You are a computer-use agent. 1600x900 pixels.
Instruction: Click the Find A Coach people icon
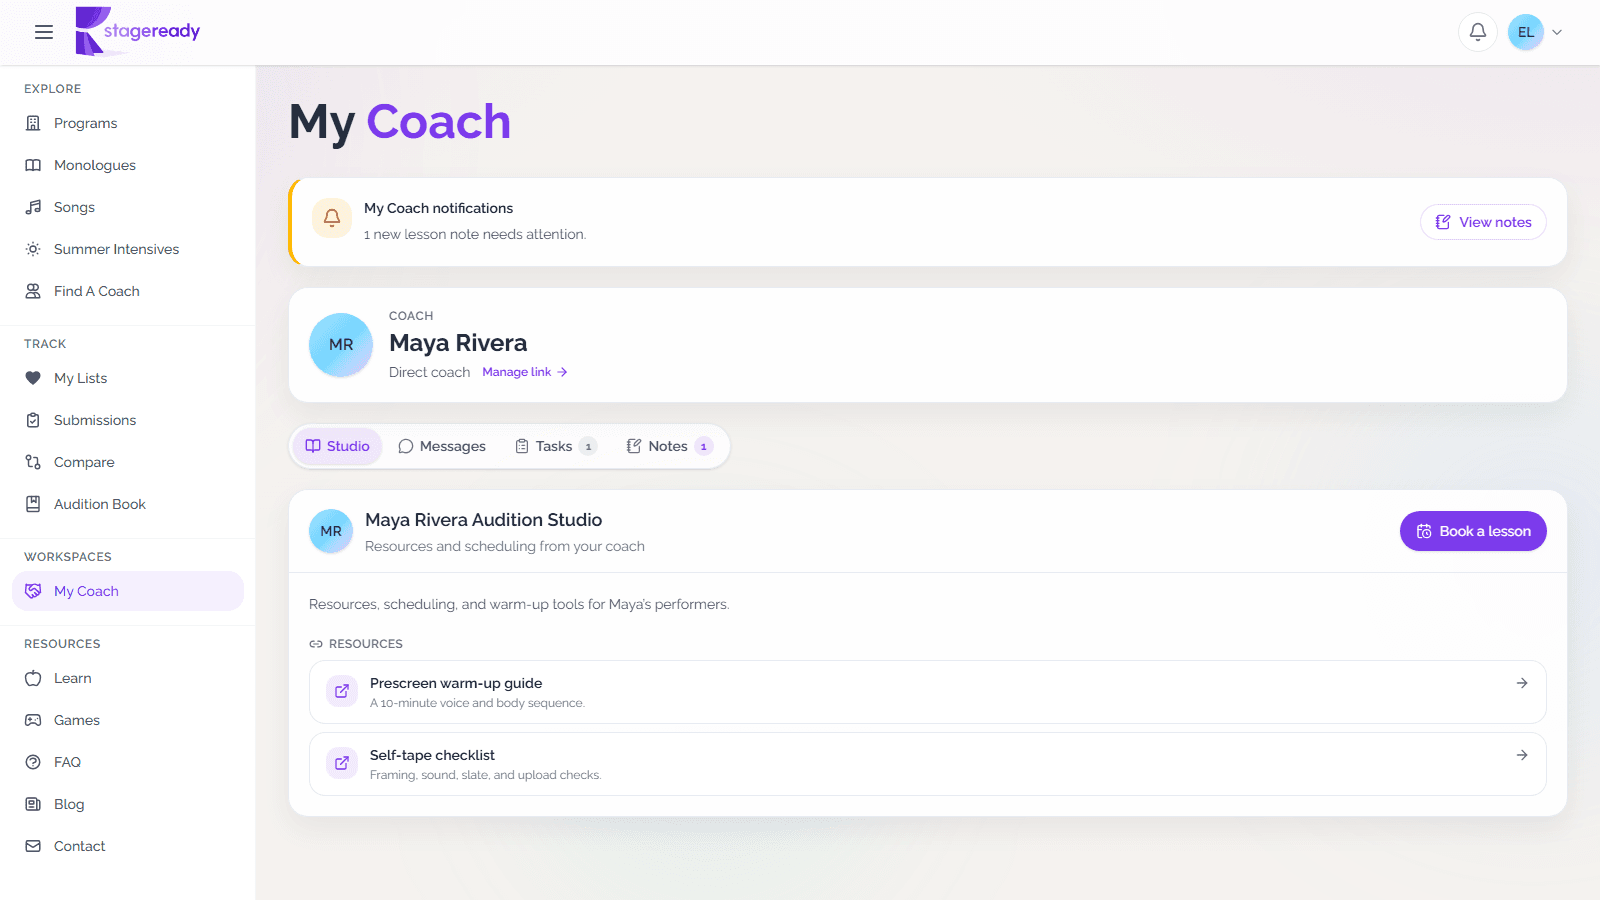pos(33,291)
